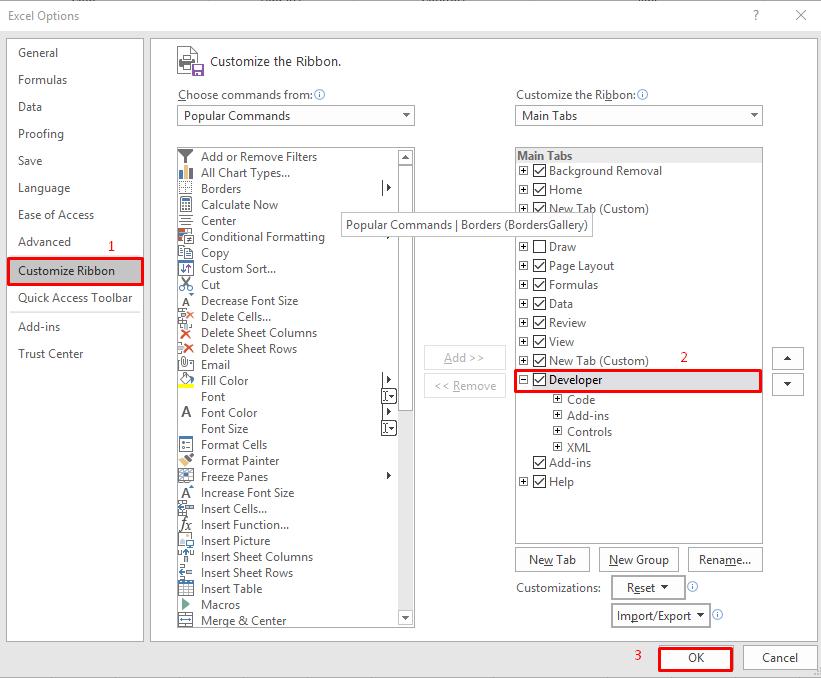Select the Freeze Panes command icon
This screenshot has width=821, height=678.
tap(187, 477)
